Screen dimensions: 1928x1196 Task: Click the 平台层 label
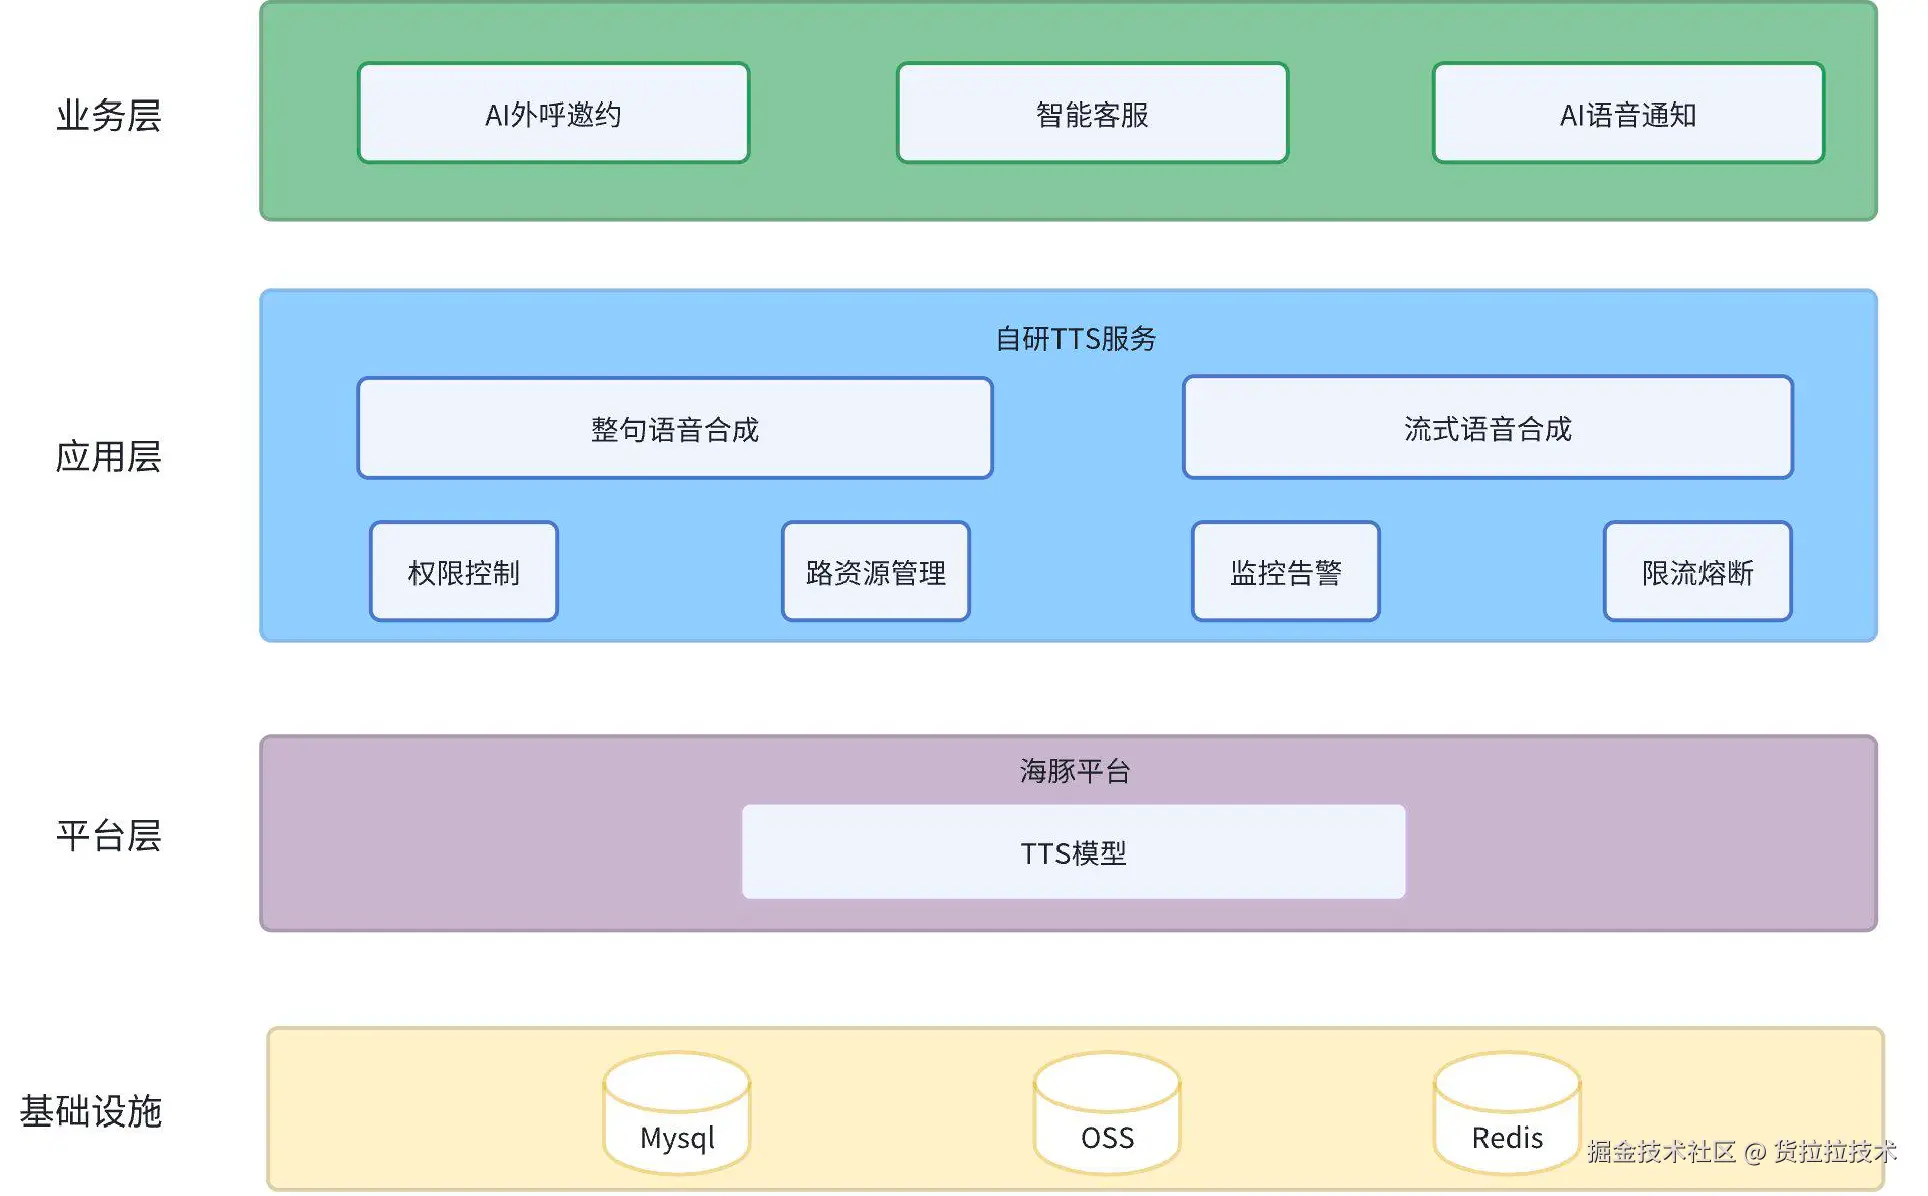(x=110, y=833)
